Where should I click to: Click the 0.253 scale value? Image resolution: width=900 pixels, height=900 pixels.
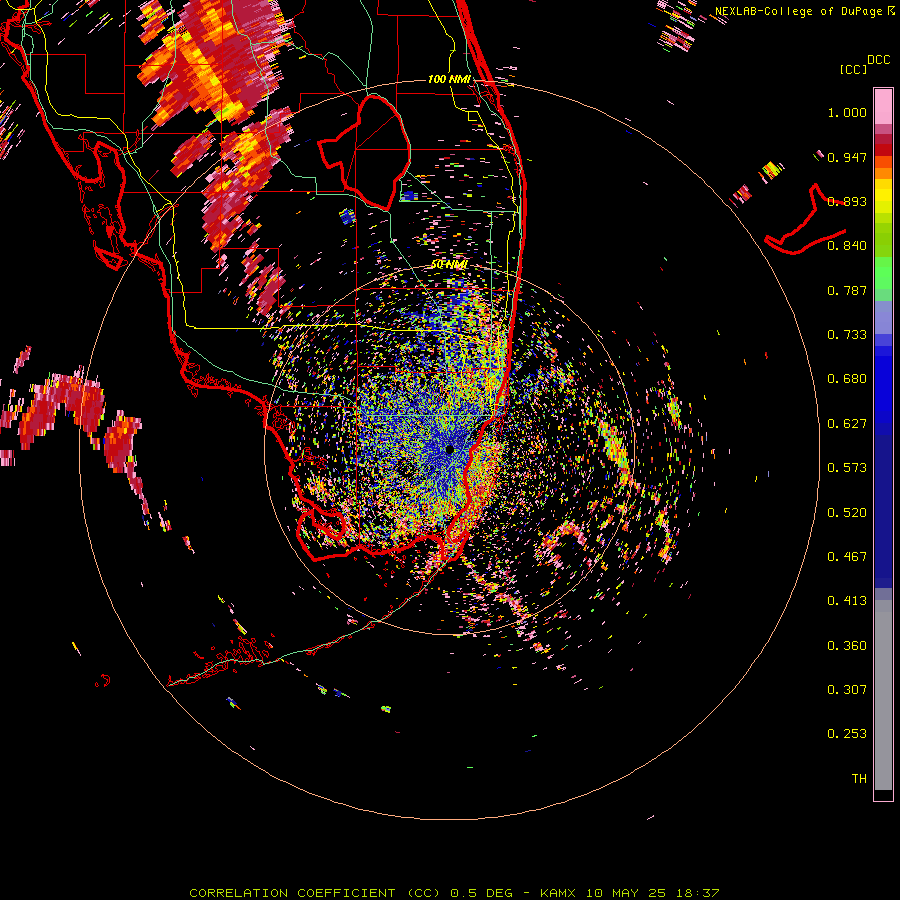coord(847,734)
